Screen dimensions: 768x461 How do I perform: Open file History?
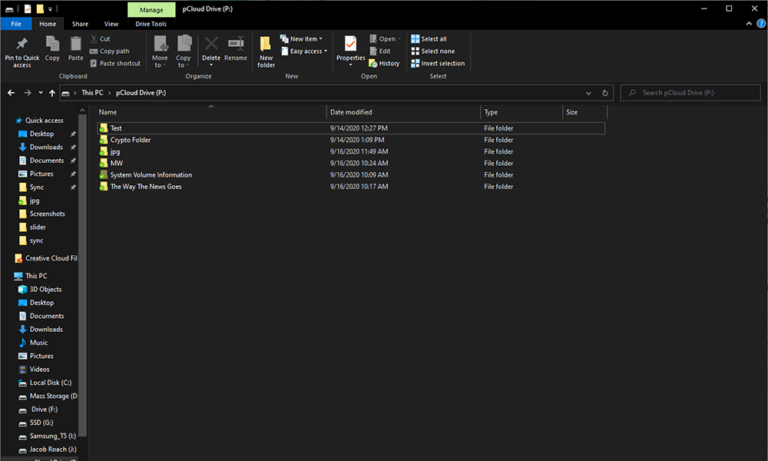click(x=384, y=63)
